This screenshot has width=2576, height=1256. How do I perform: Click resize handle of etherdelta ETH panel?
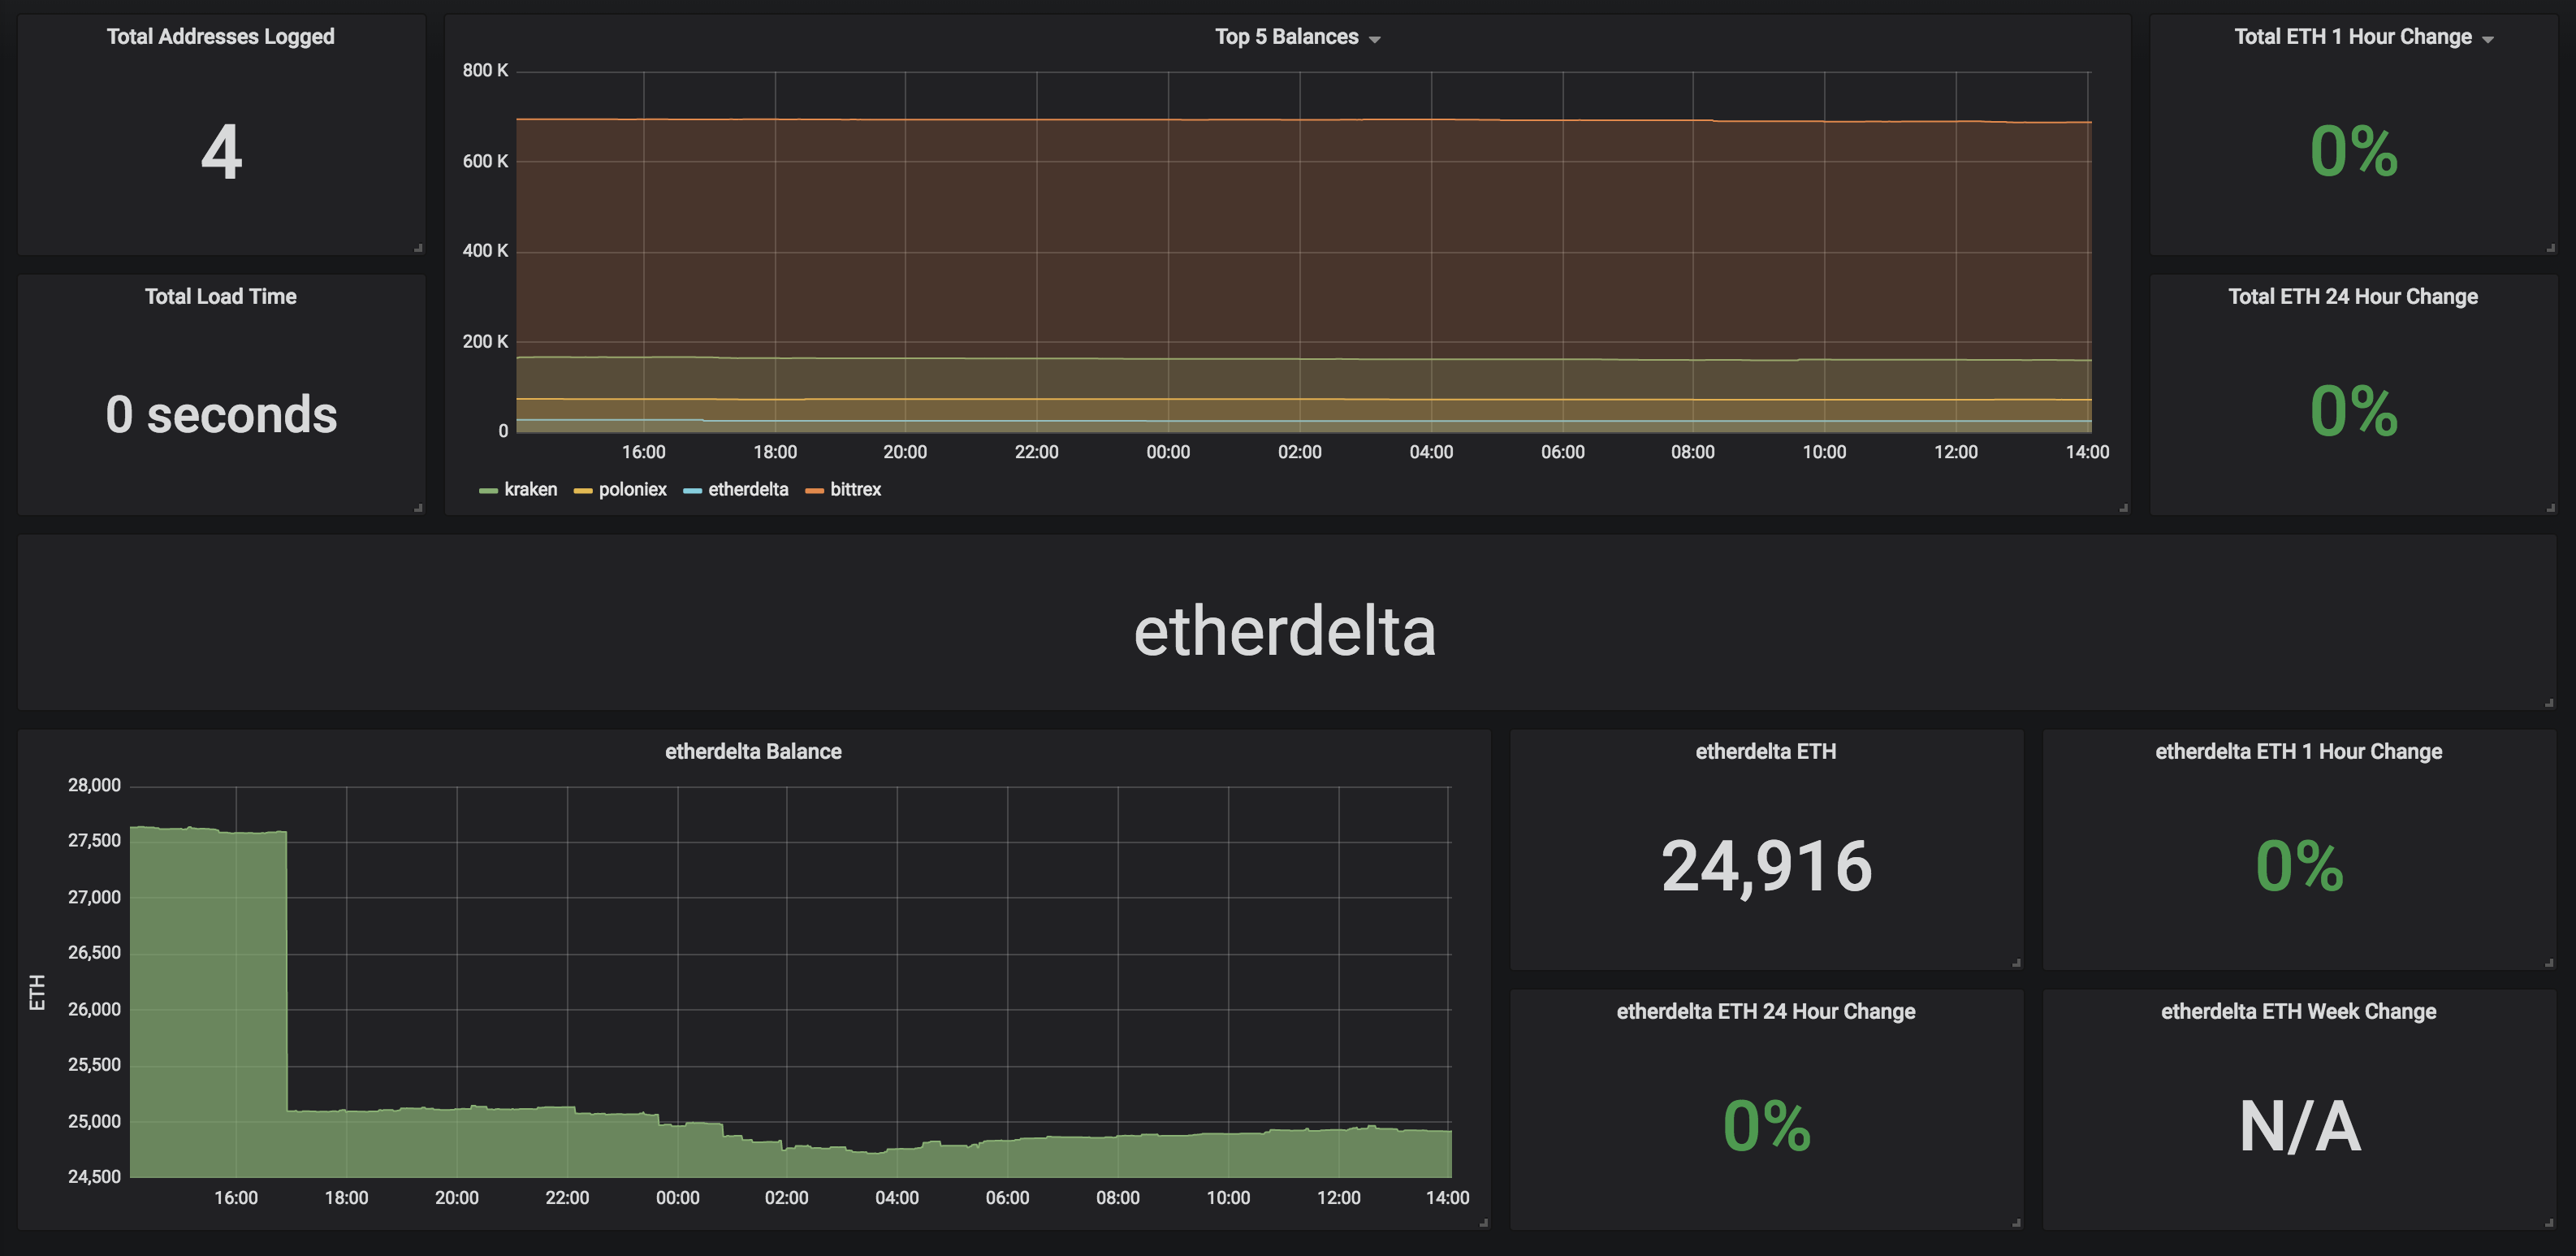tap(2016, 962)
